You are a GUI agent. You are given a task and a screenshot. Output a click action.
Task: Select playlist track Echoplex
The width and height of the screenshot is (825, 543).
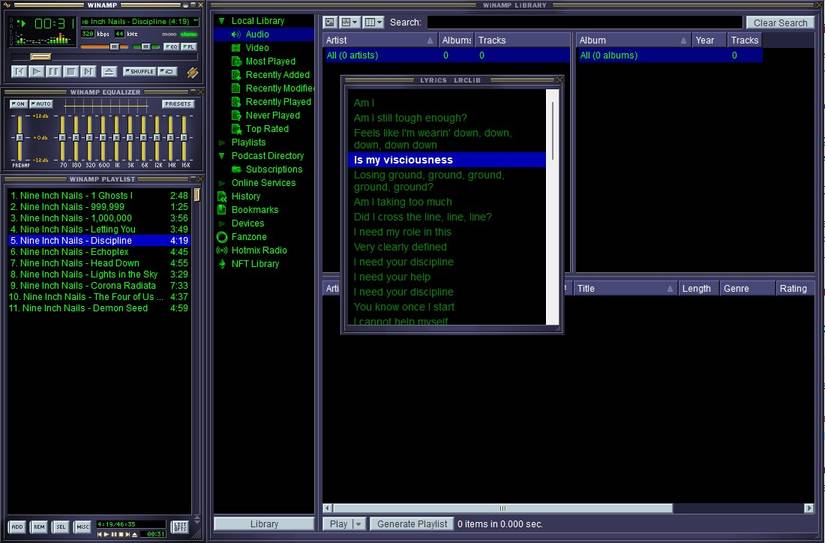pyautogui.click(x=99, y=252)
